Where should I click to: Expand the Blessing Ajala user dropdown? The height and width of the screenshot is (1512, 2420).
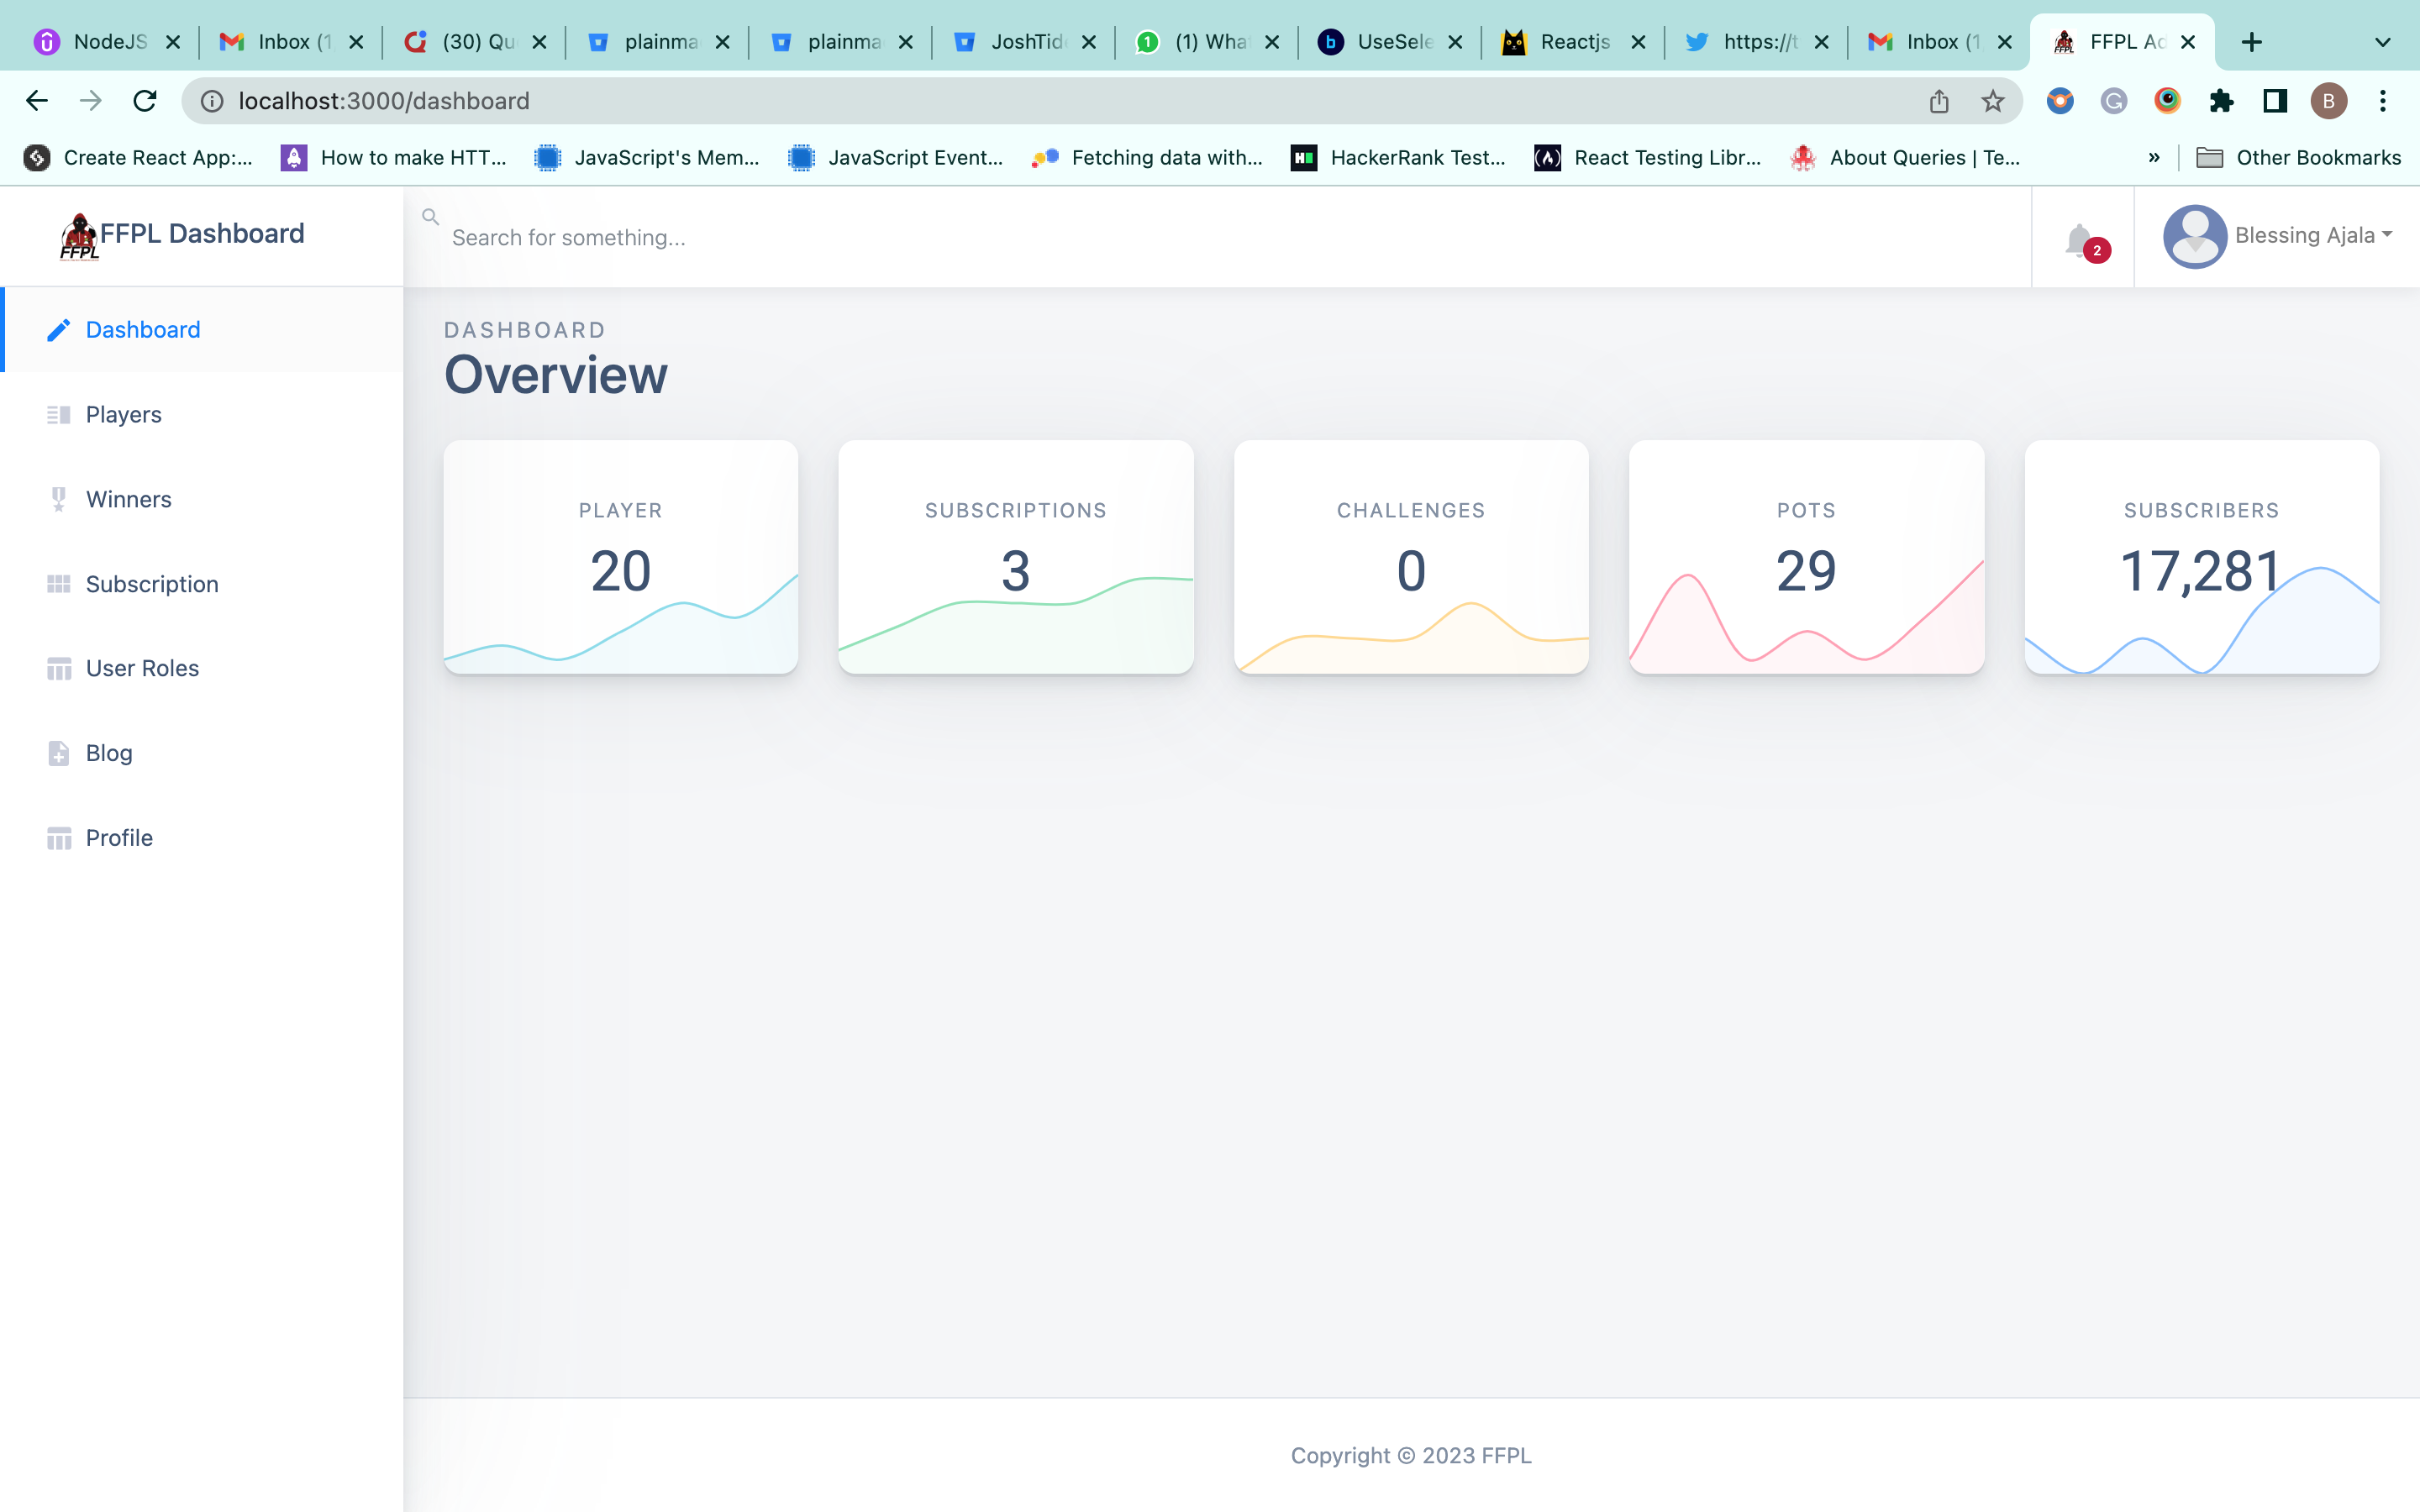pyautogui.click(x=2386, y=236)
